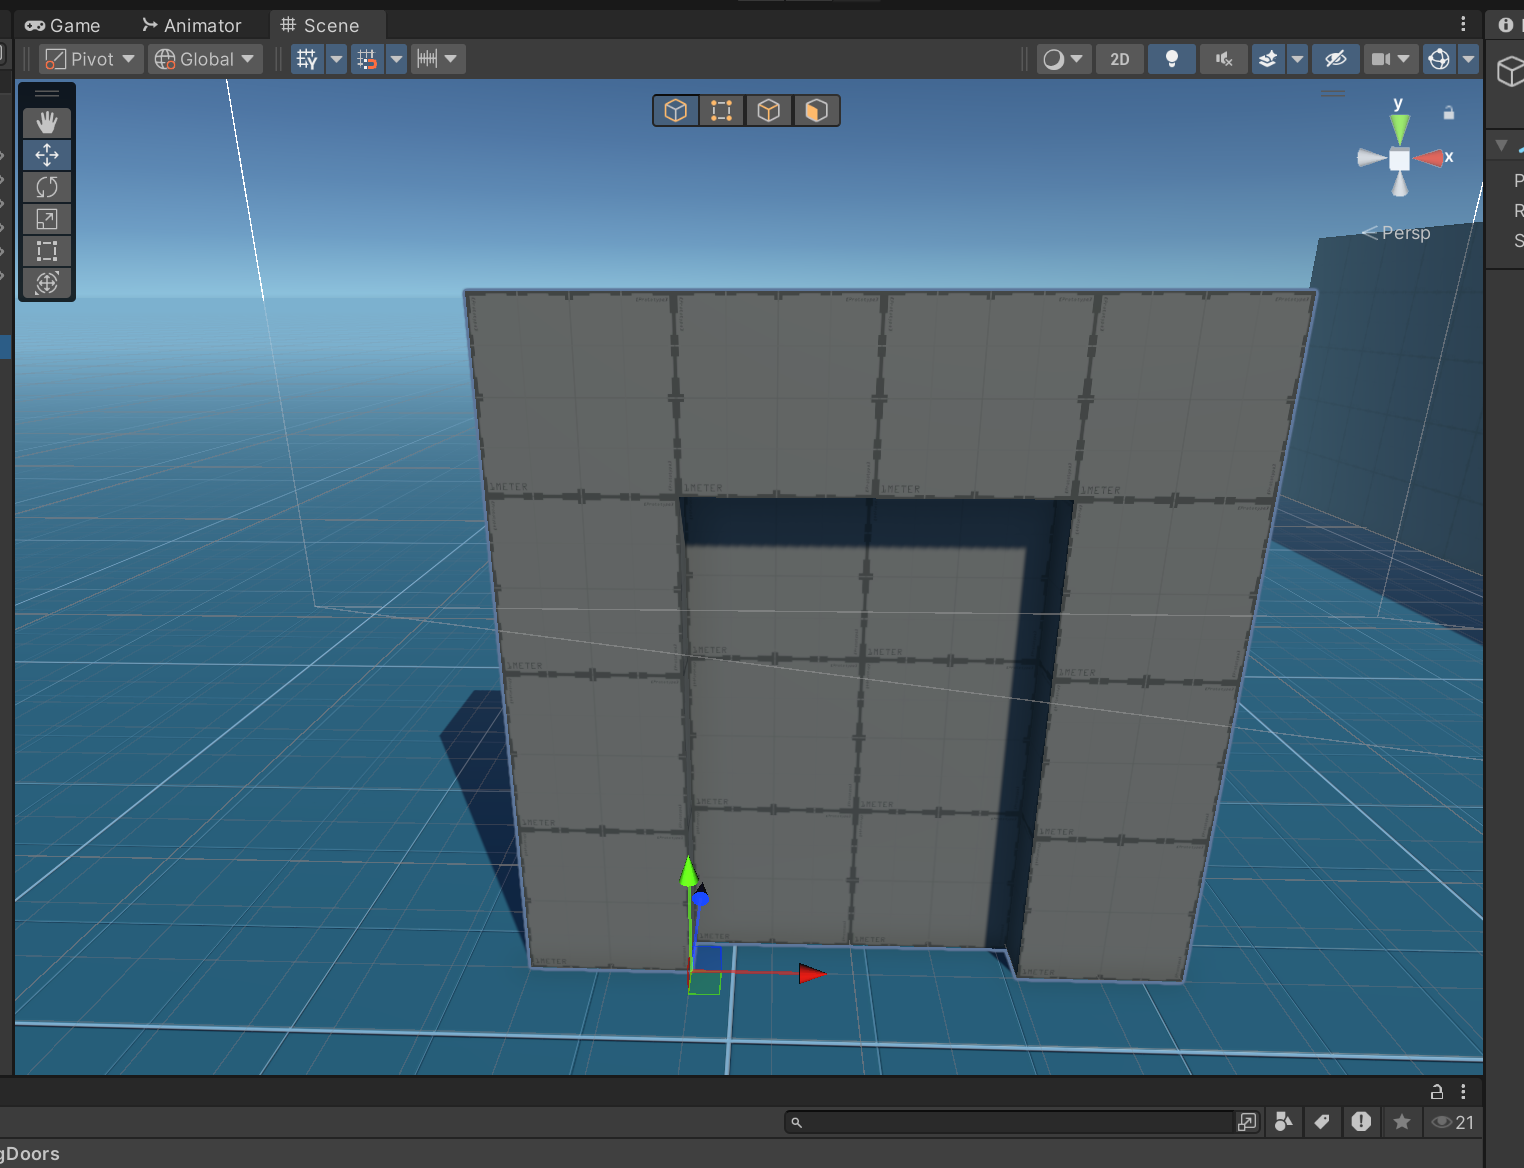Toggle grid snapping magnet icon

coord(367,59)
